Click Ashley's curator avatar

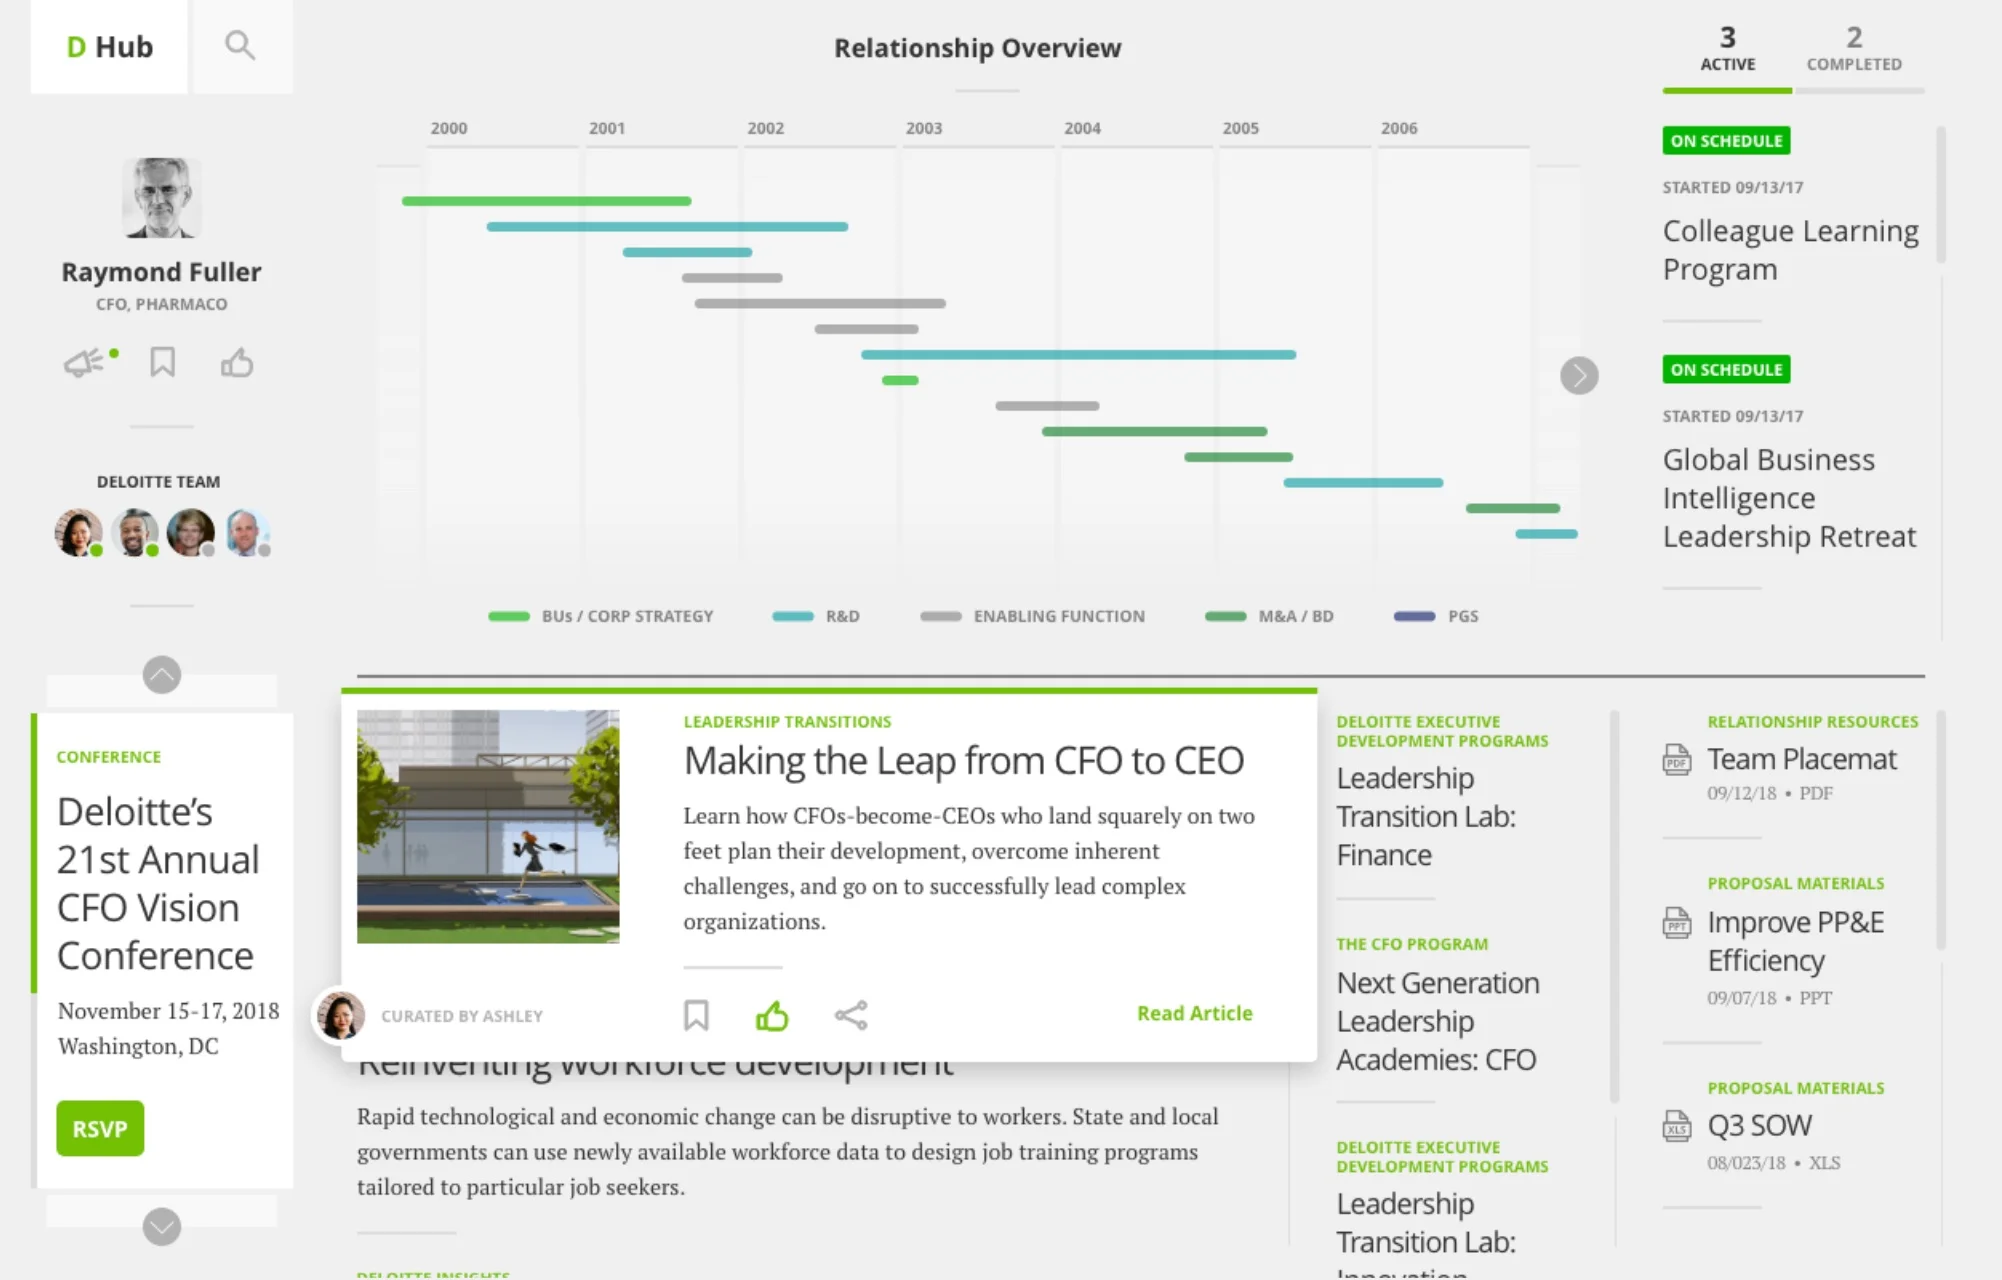[x=341, y=1016]
